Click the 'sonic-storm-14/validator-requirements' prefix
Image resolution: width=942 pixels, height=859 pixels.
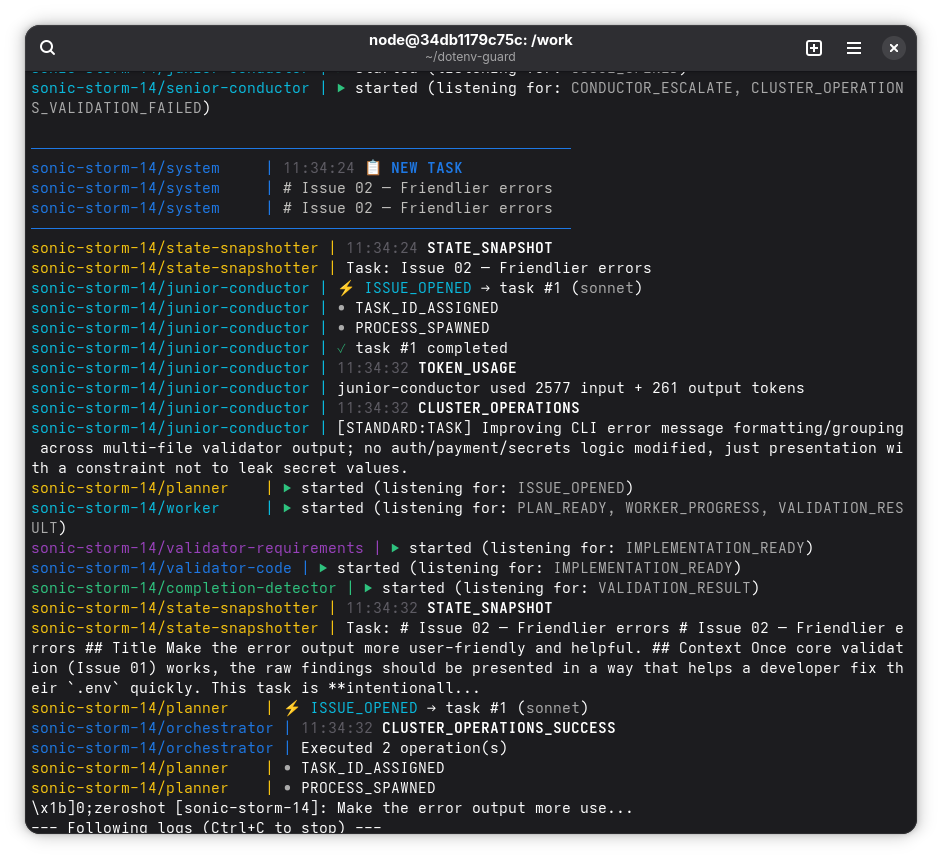pos(197,548)
